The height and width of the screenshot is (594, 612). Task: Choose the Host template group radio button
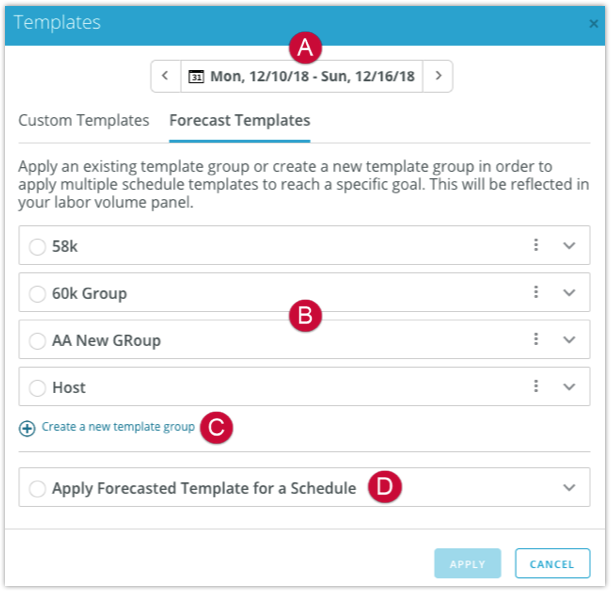tap(37, 387)
